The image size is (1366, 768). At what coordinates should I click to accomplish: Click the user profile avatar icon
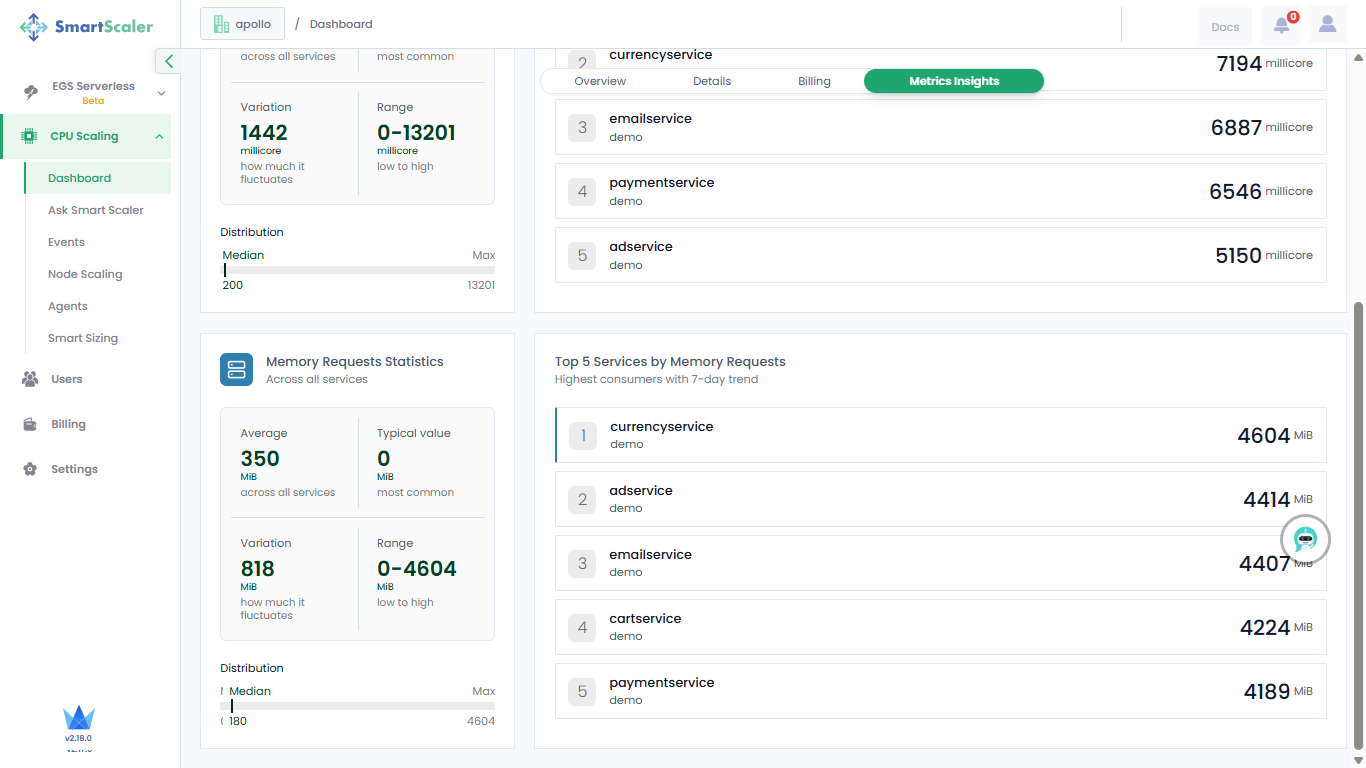1327,25
